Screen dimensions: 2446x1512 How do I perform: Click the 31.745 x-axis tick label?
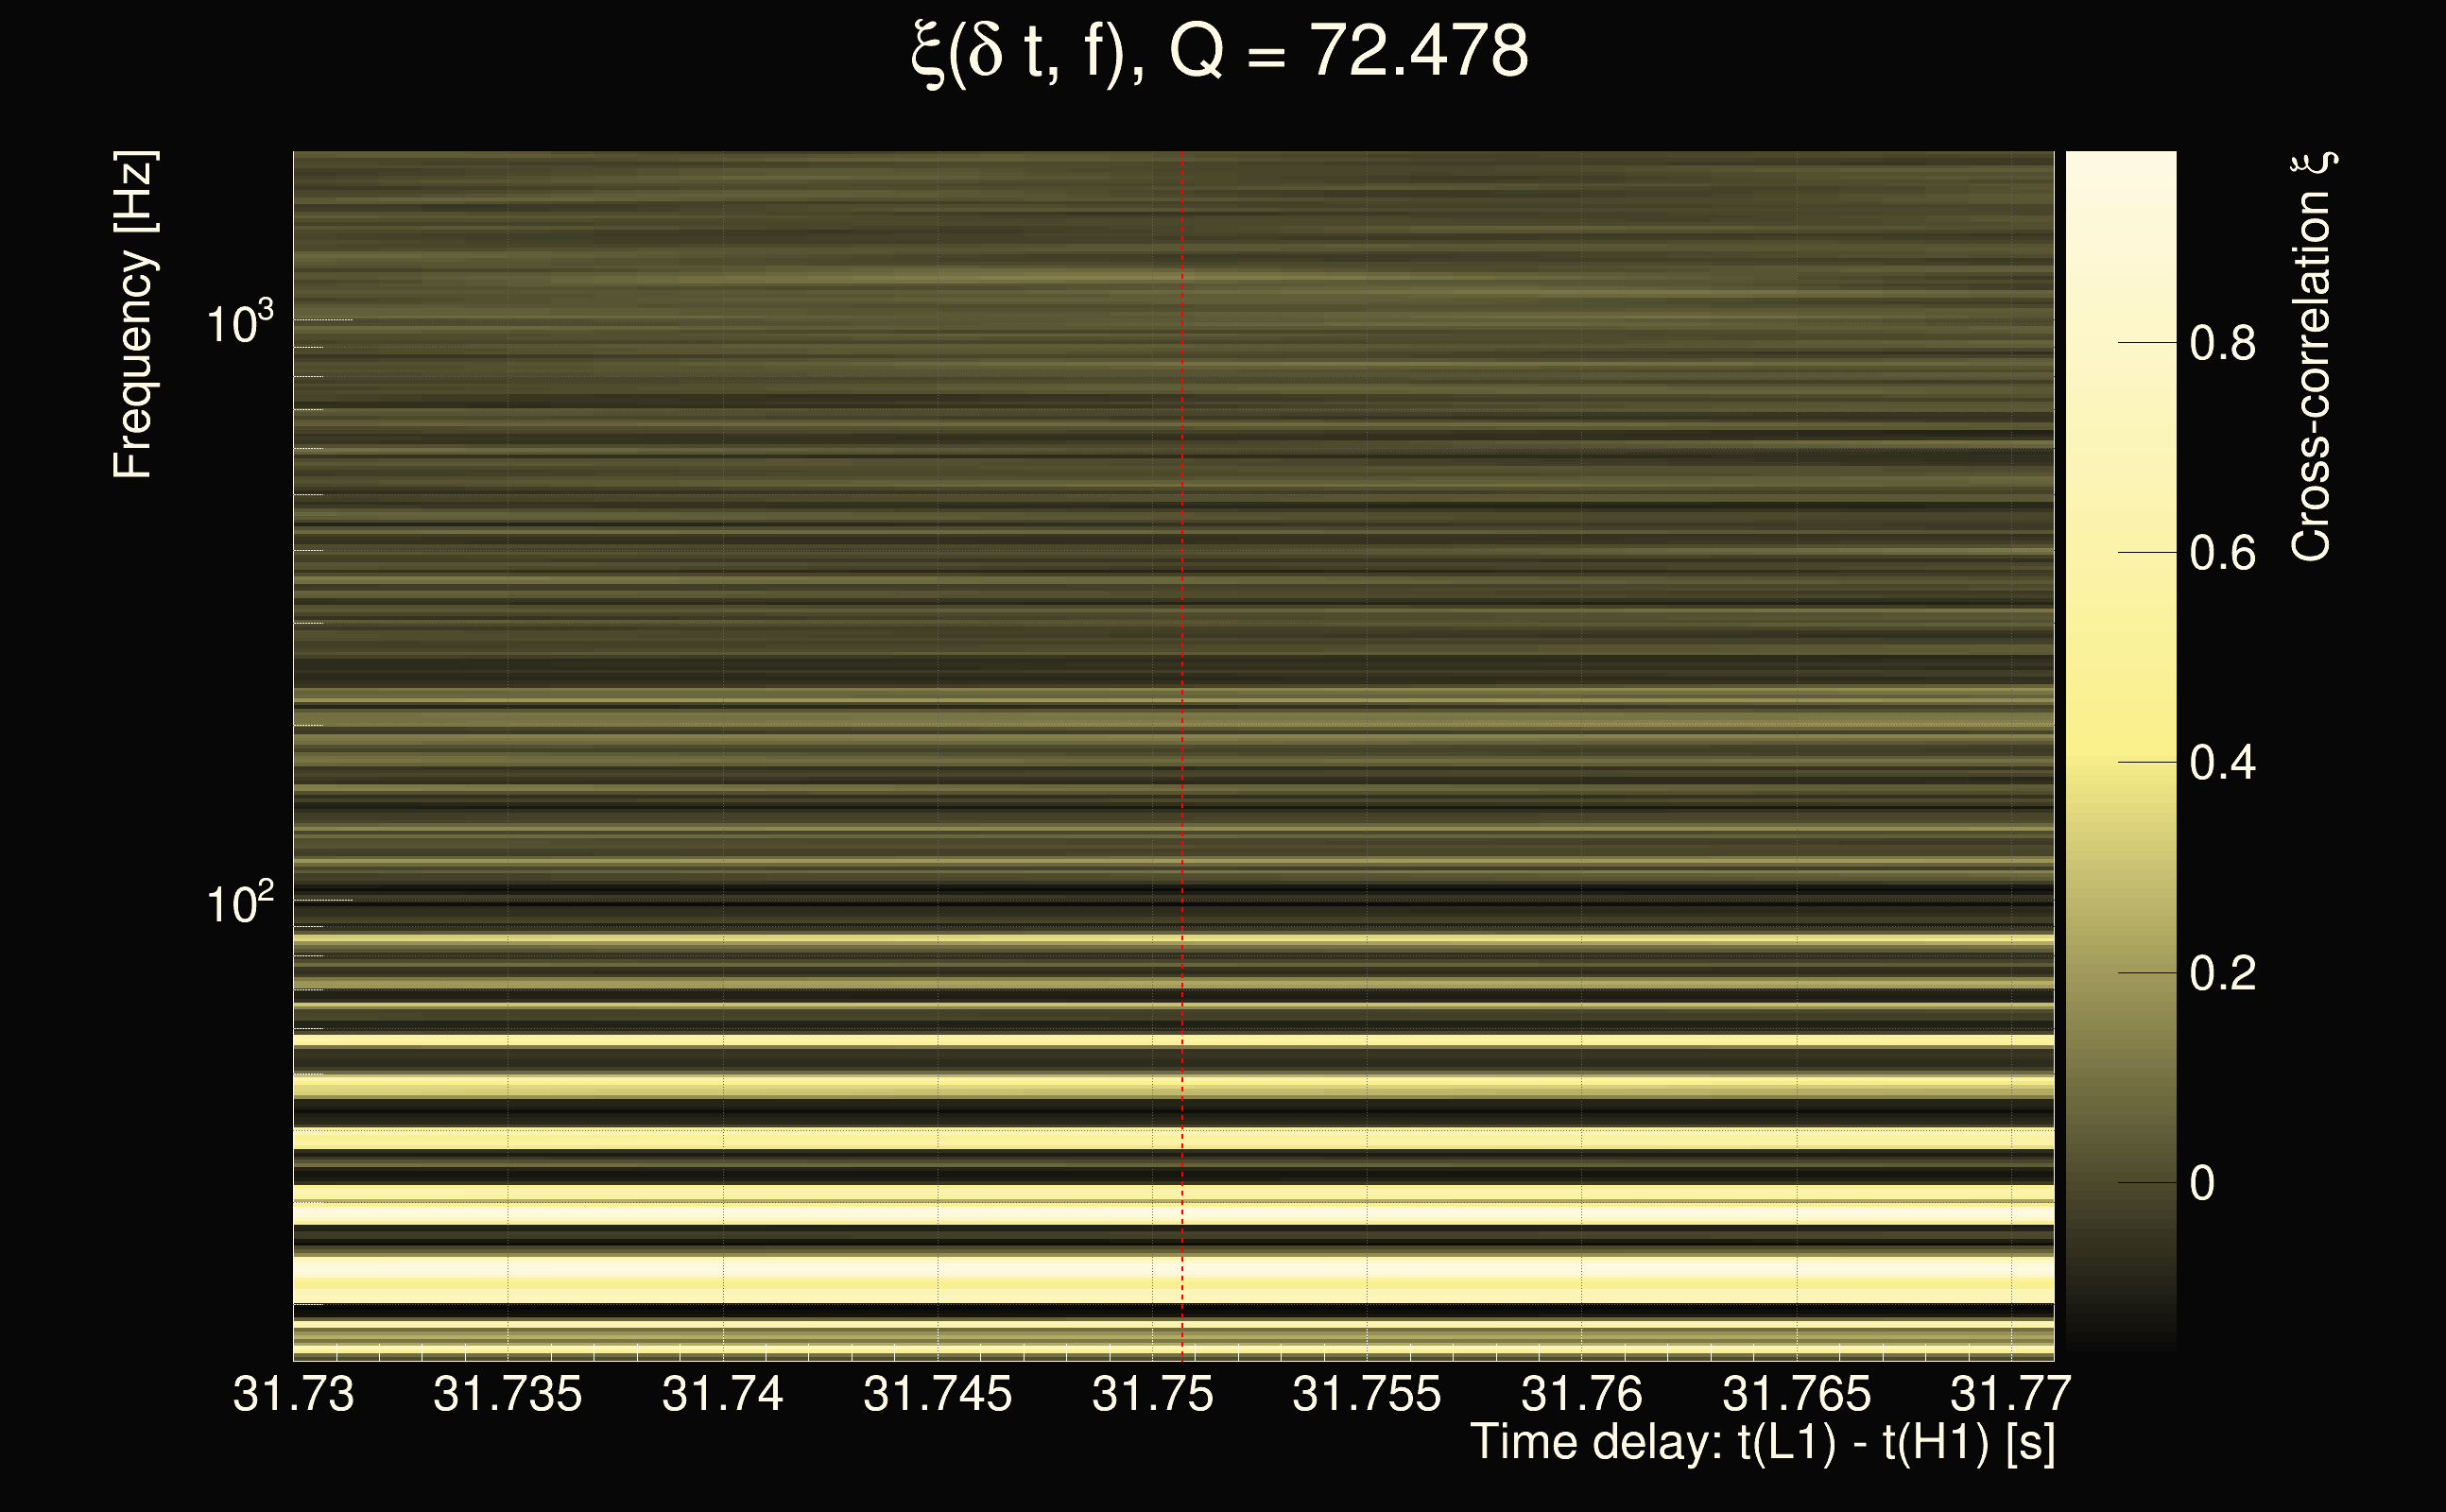click(937, 1394)
